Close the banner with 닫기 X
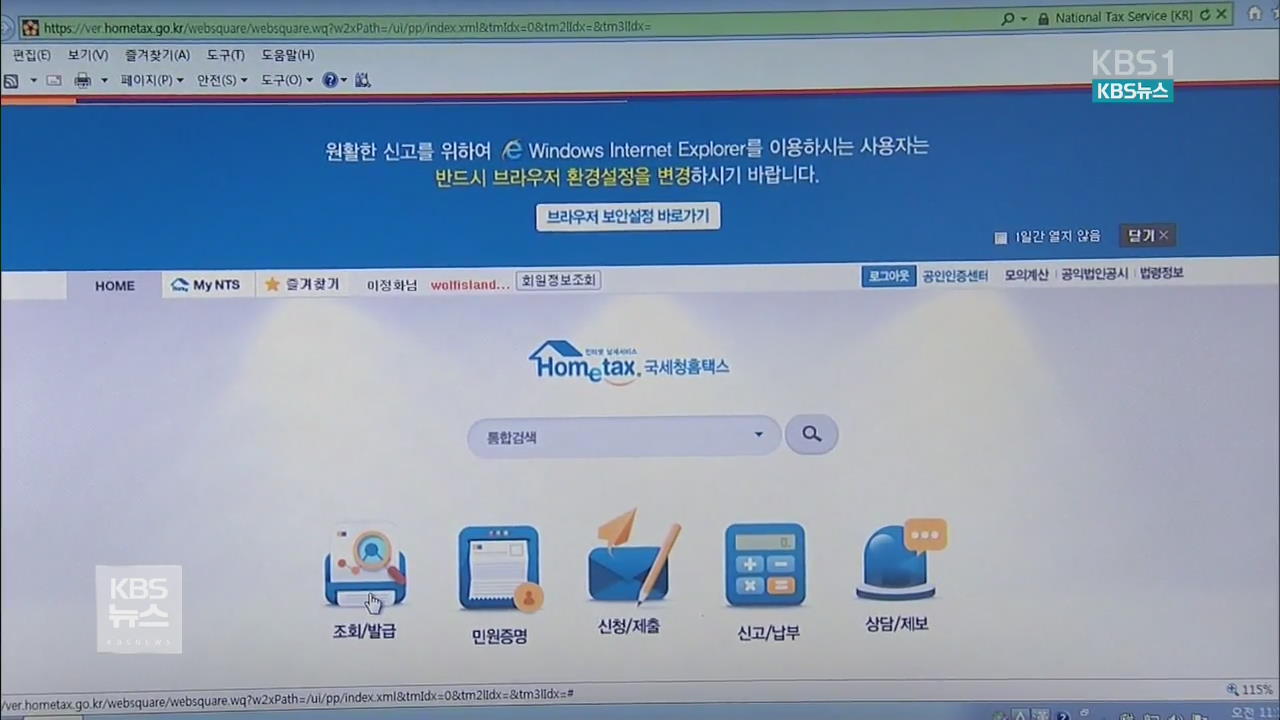The image size is (1280, 720). coord(1148,236)
